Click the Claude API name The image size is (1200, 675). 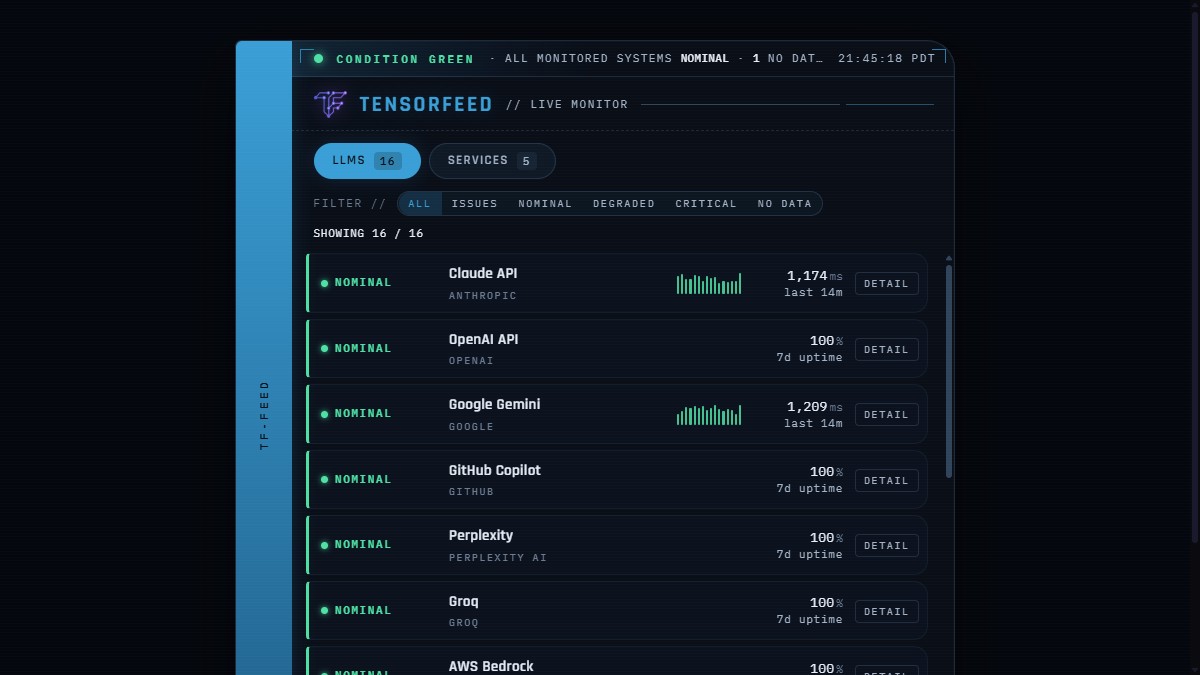point(483,274)
